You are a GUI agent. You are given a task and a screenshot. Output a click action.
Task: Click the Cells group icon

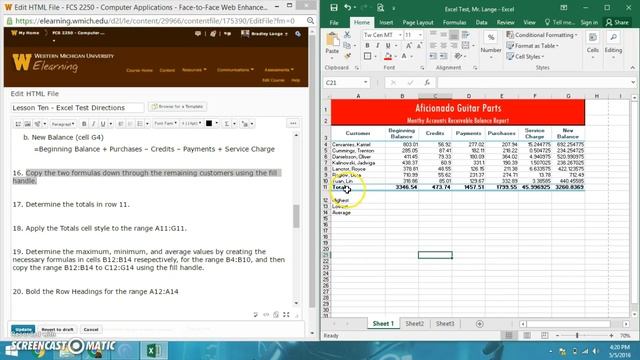click(593, 38)
